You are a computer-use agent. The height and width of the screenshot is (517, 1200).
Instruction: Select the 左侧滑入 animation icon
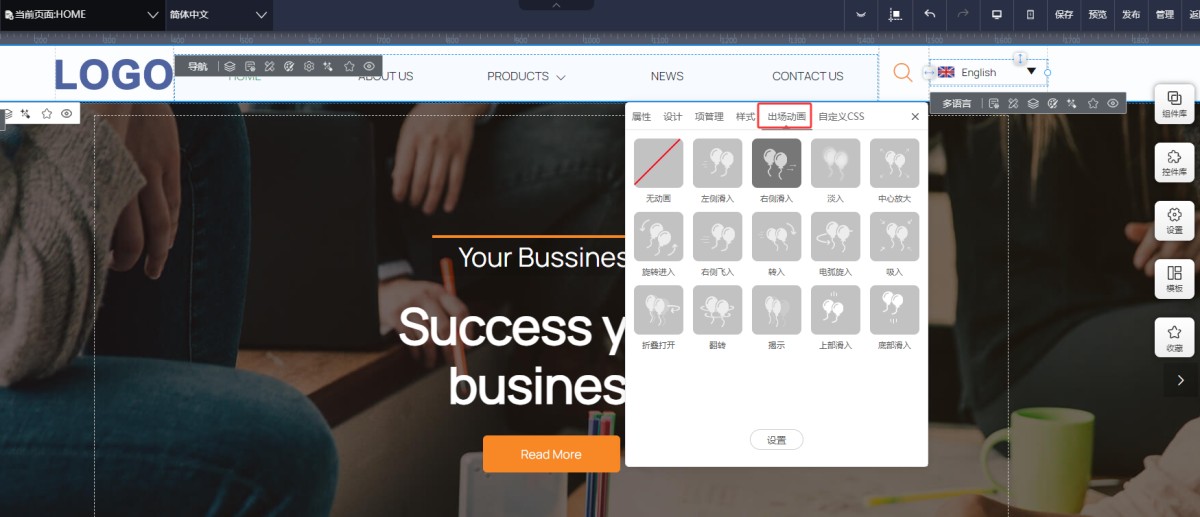(717, 163)
